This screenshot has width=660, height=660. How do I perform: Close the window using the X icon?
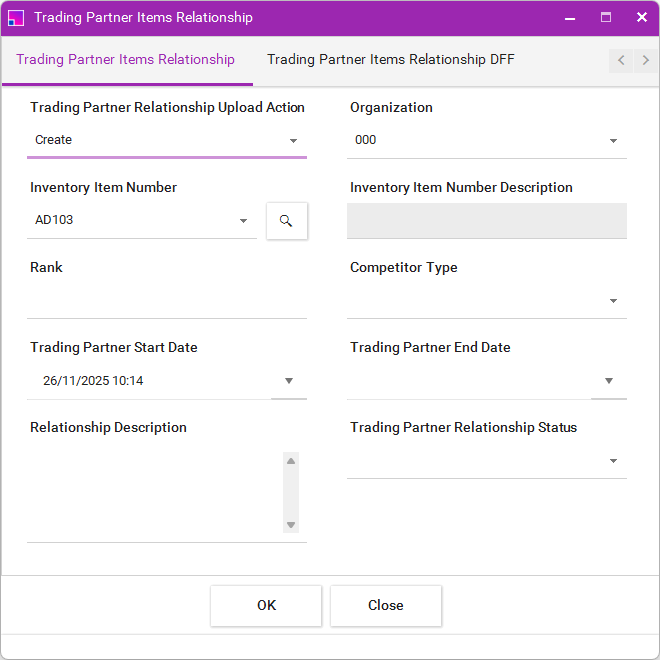[642, 17]
